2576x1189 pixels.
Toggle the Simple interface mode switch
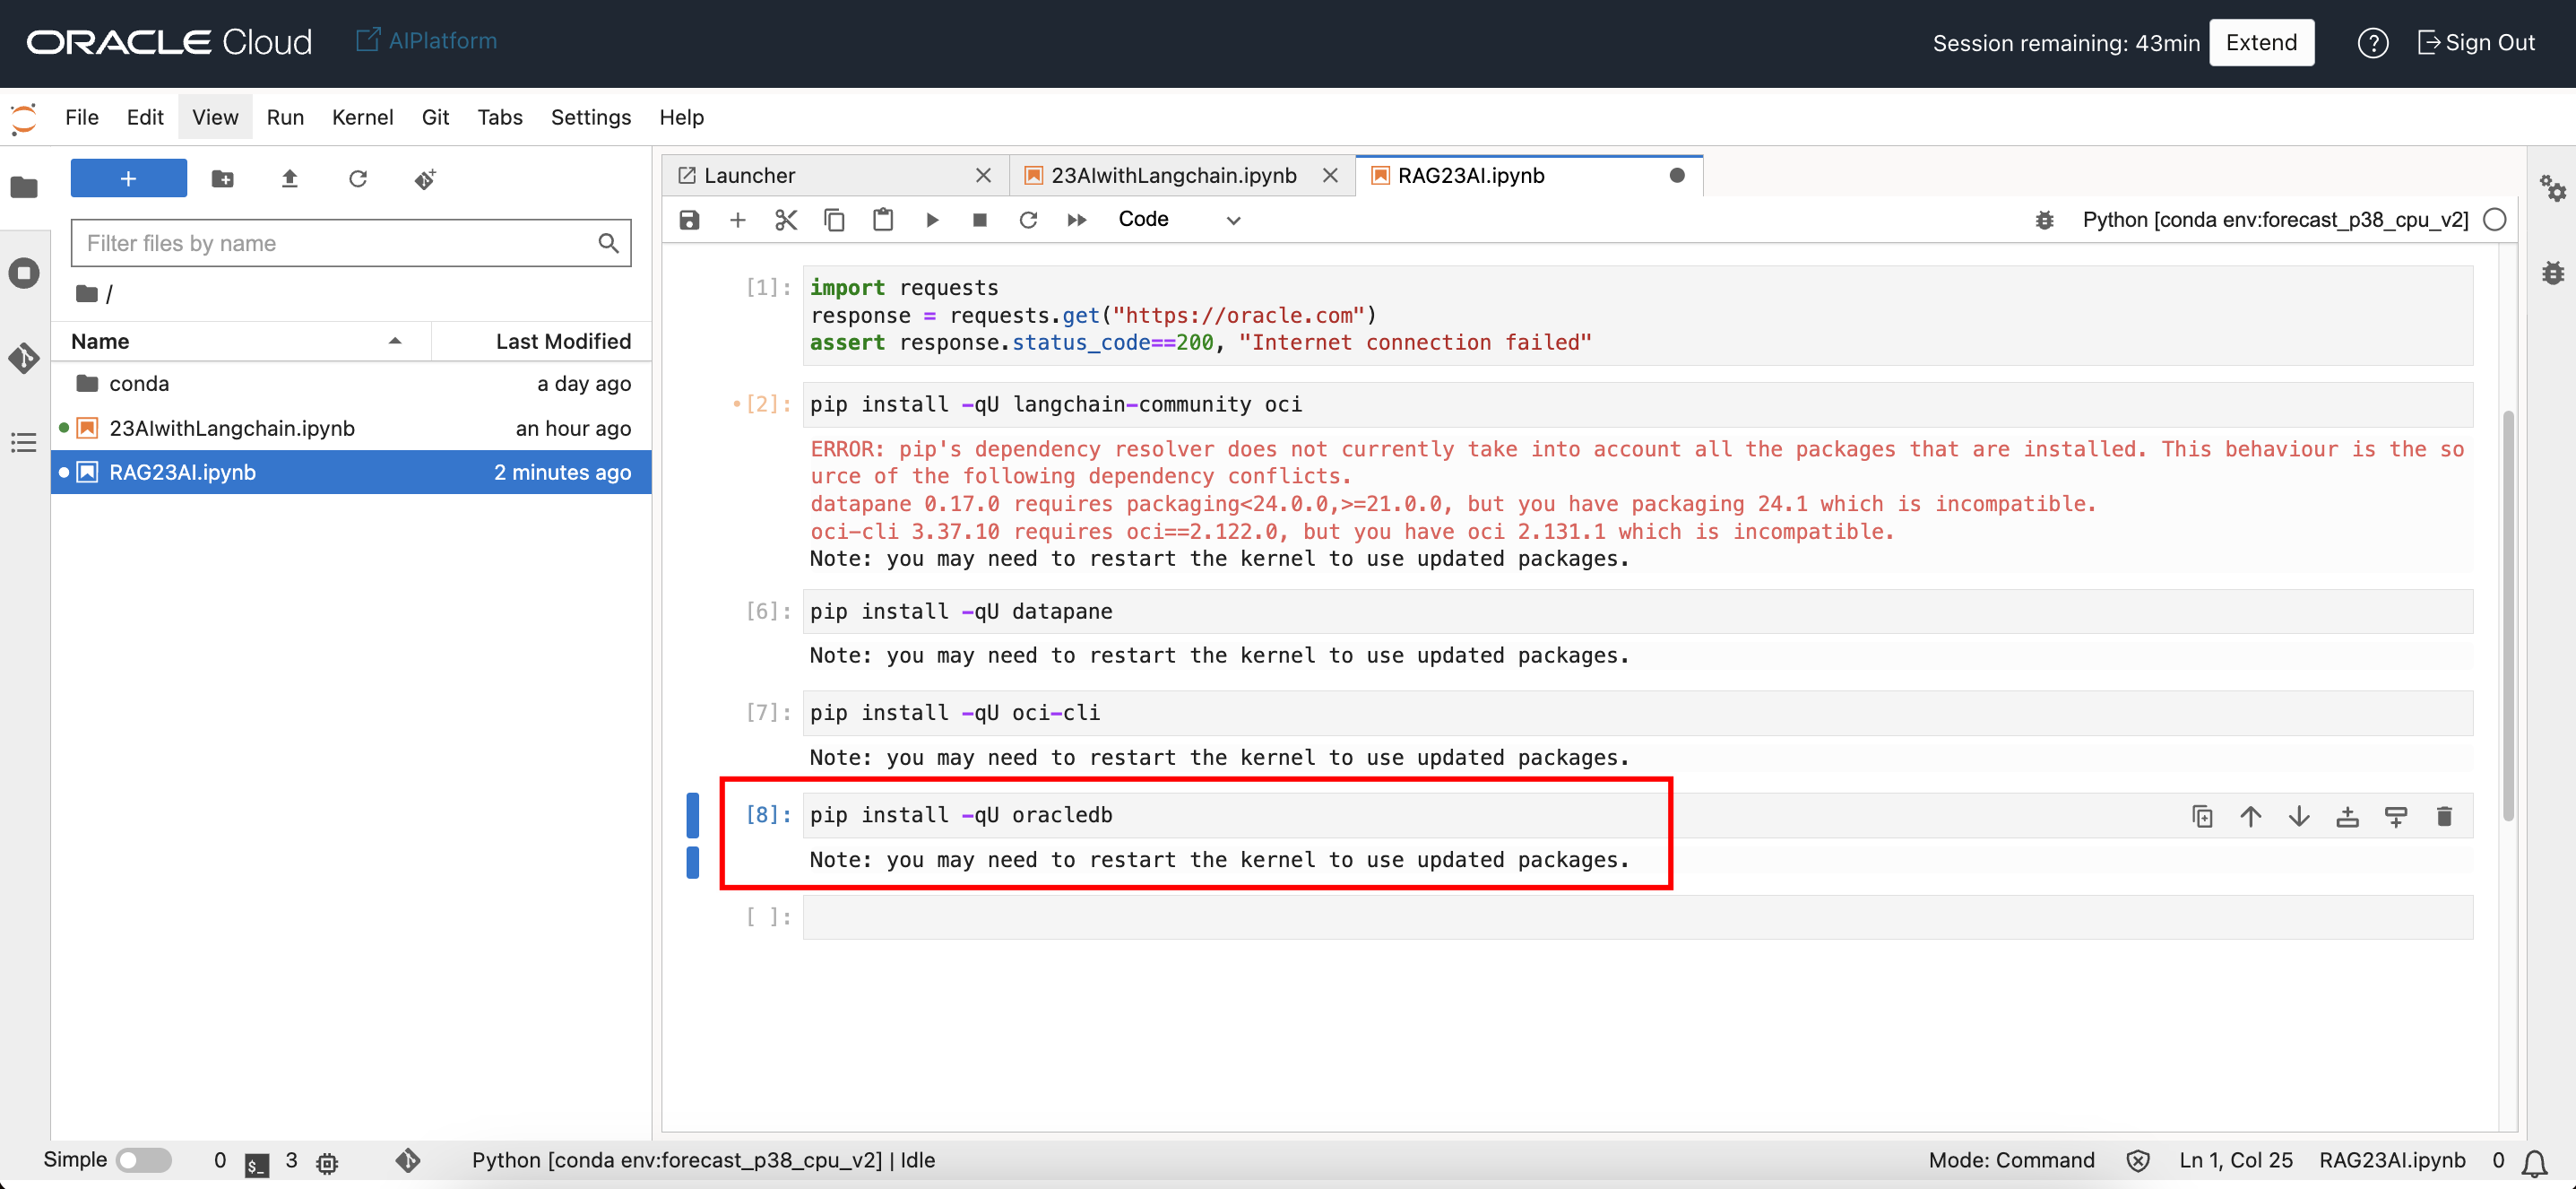[143, 1160]
